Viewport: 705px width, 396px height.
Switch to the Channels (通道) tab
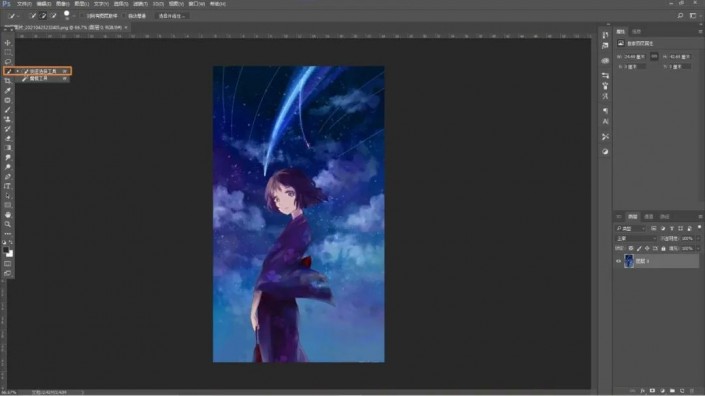click(x=648, y=217)
